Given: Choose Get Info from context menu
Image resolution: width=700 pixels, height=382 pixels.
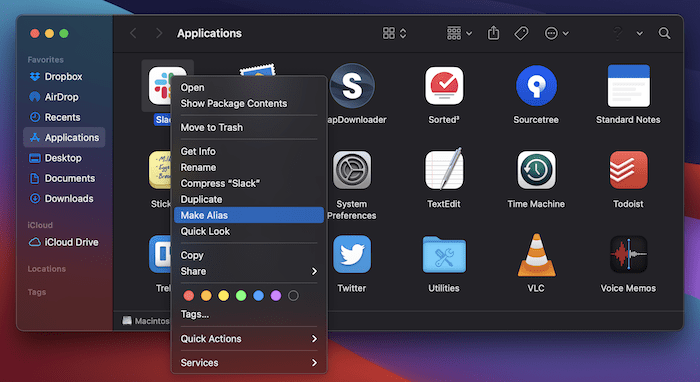Looking at the screenshot, I should [249, 151].
